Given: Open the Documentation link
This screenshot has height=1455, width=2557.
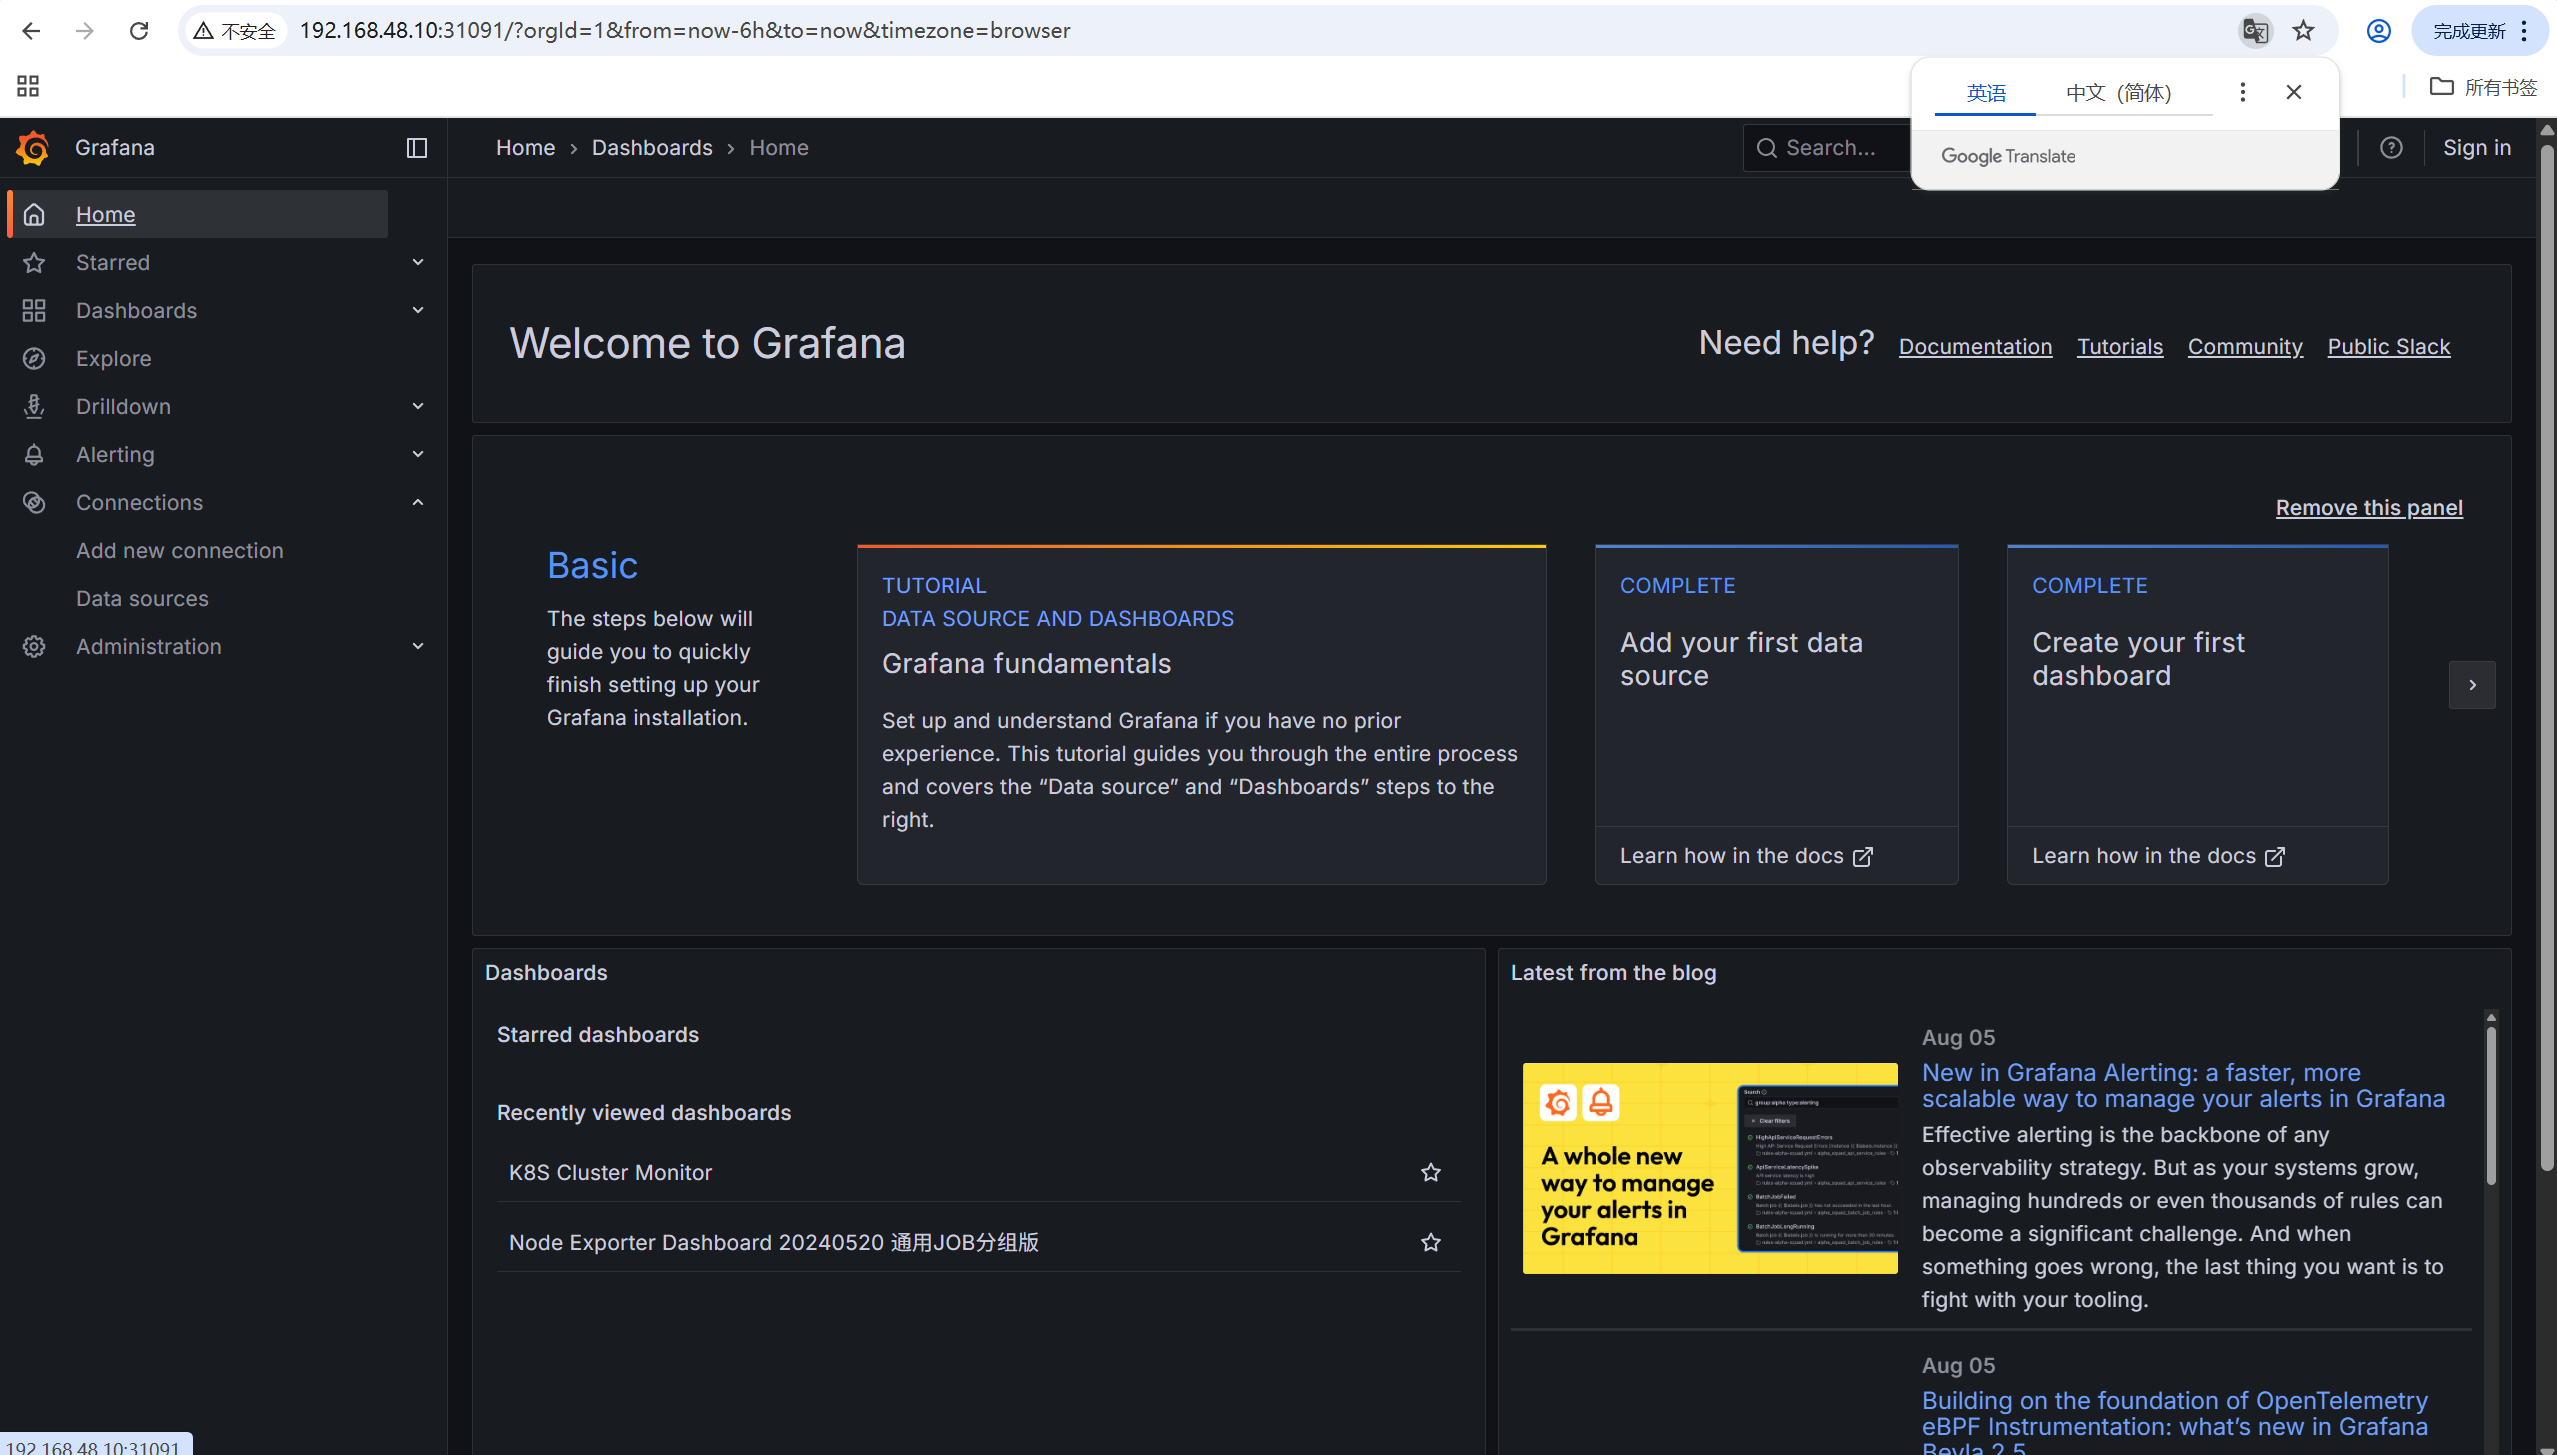Looking at the screenshot, I should click(1975, 346).
